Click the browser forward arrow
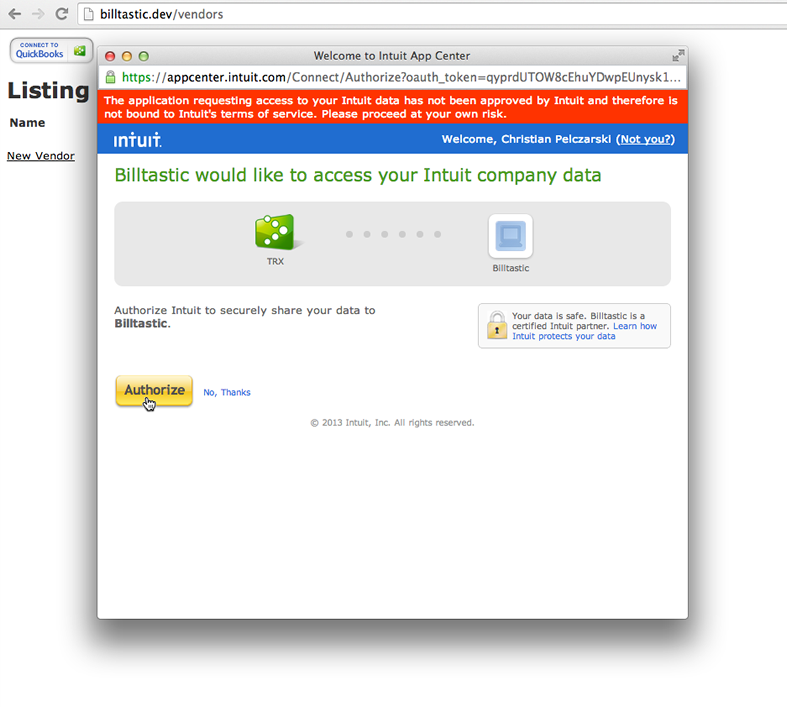Viewport: 787px width, 707px height. coord(38,14)
